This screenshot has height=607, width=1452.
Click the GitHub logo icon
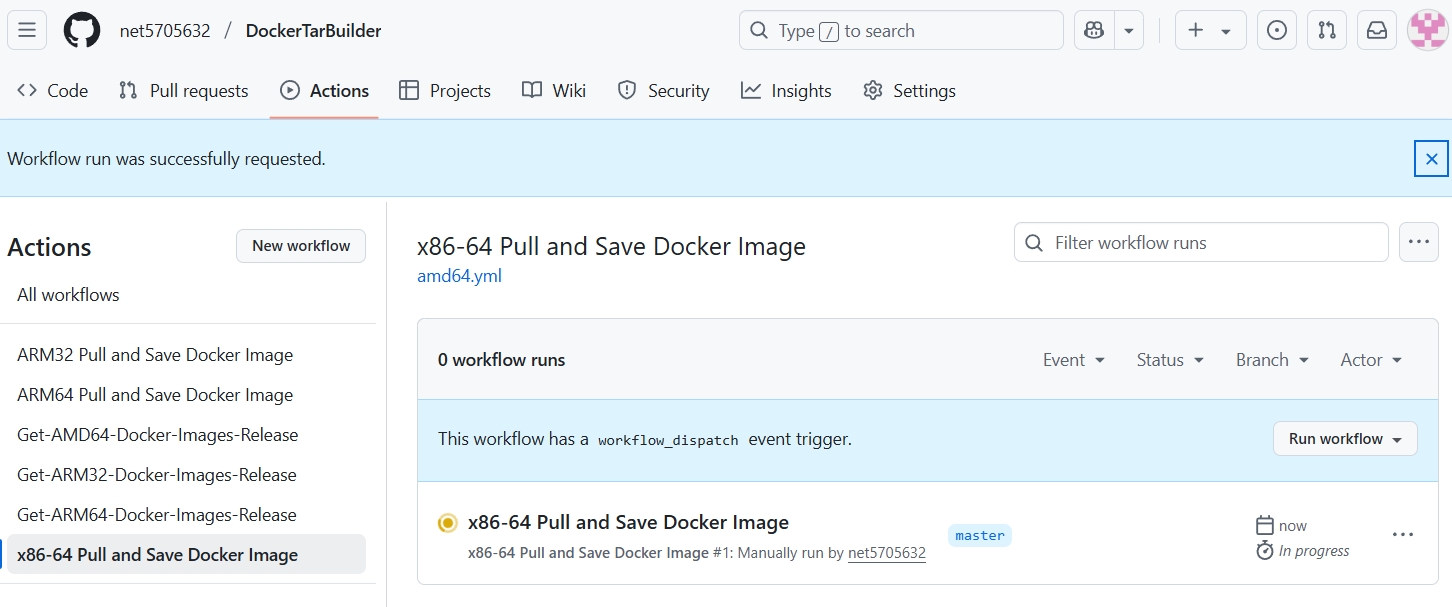click(82, 31)
